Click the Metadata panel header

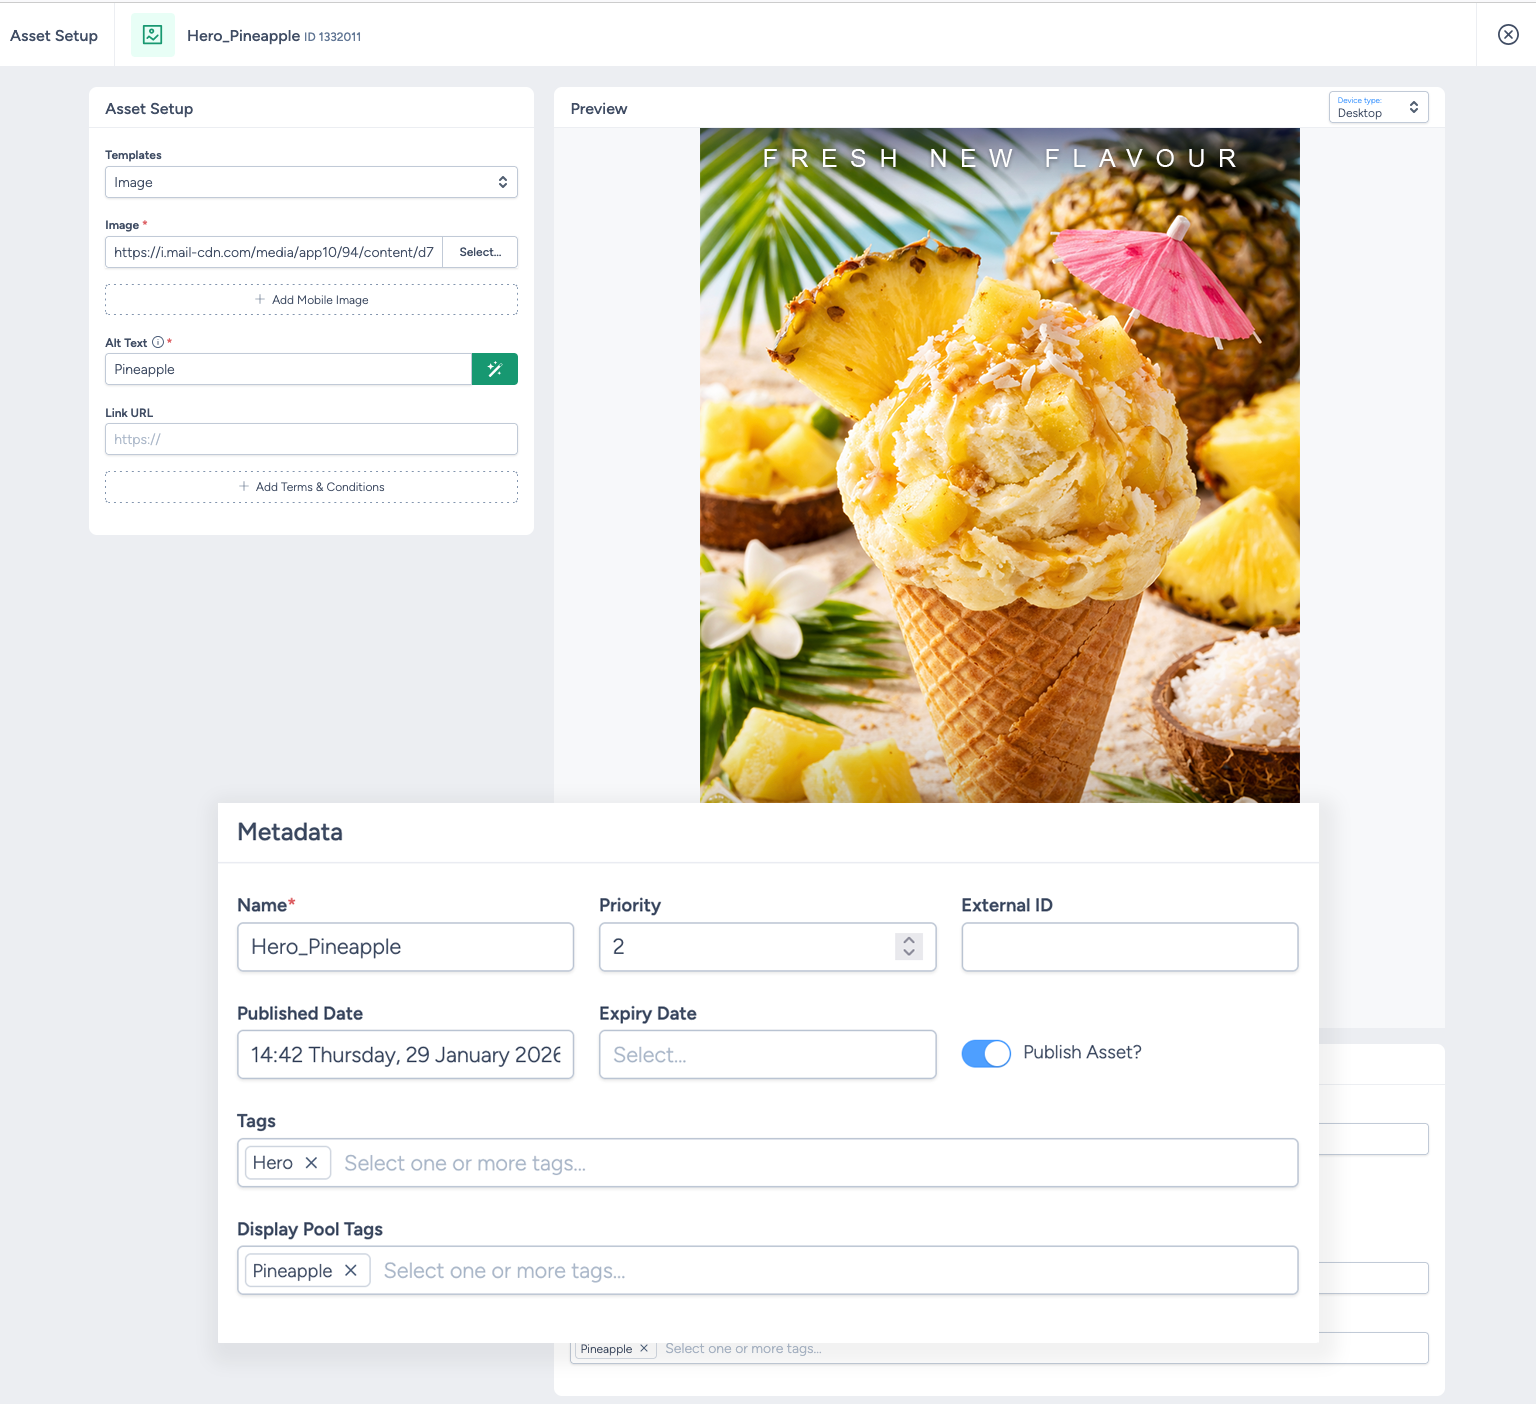[289, 831]
